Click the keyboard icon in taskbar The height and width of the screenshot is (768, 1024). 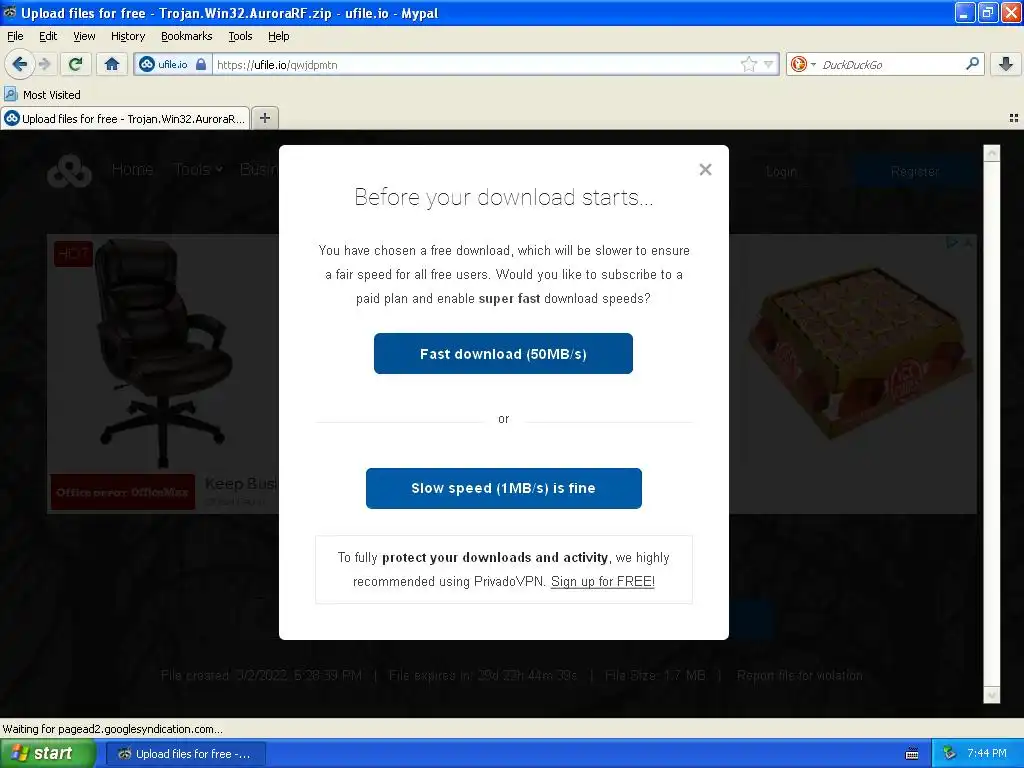point(912,754)
